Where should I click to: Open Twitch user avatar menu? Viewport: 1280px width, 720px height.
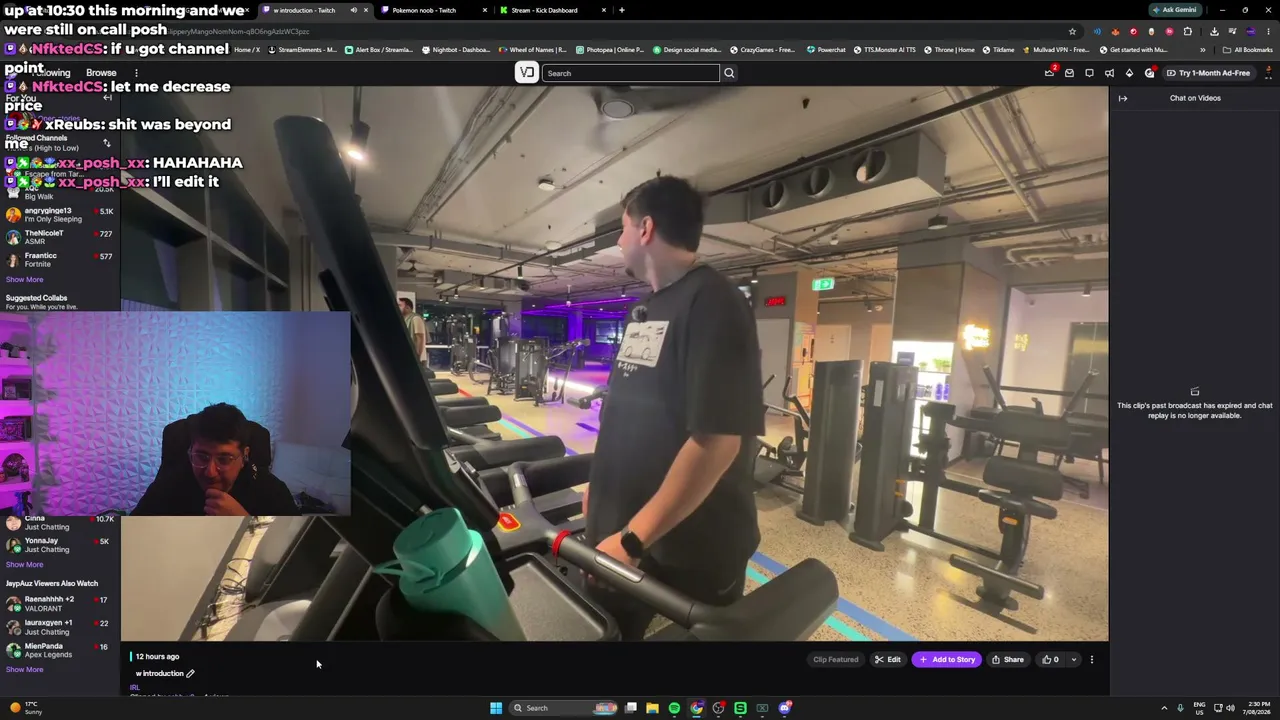pyautogui.click(x=1268, y=73)
